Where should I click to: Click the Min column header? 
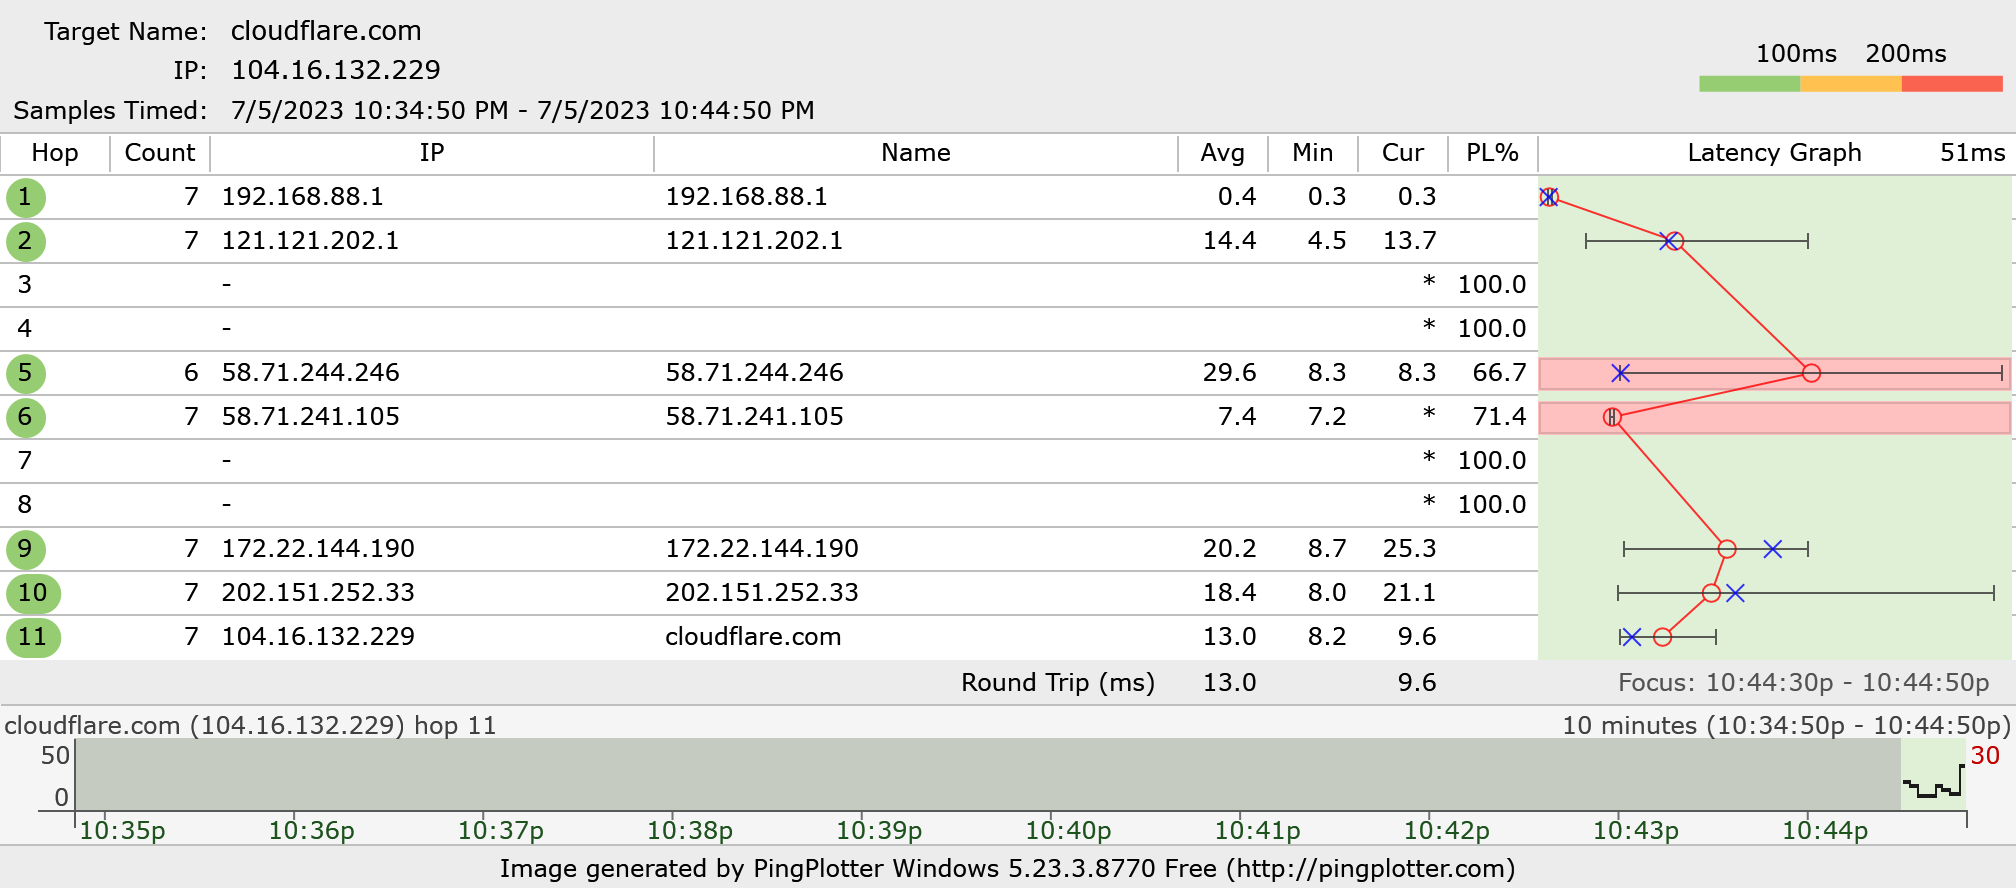(1313, 153)
